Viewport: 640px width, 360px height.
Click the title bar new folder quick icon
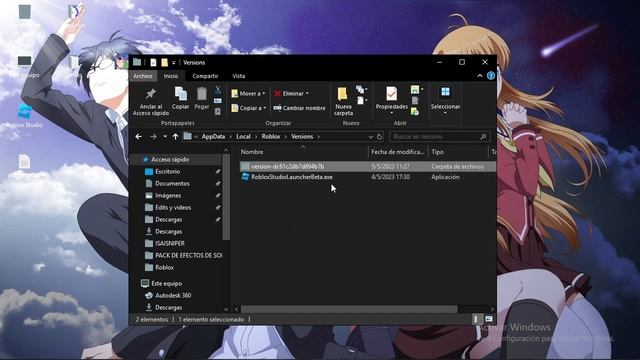pos(164,62)
